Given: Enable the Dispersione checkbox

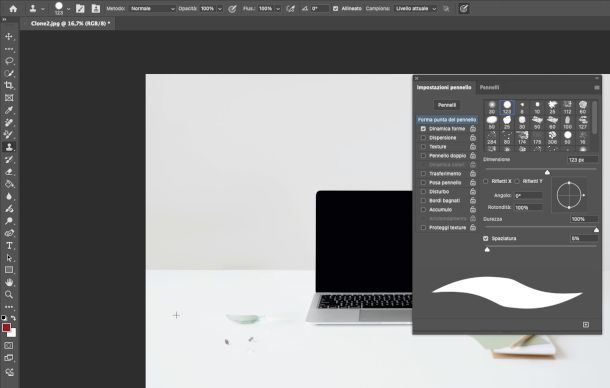Looking at the screenshot, I should tap(423, 138).
